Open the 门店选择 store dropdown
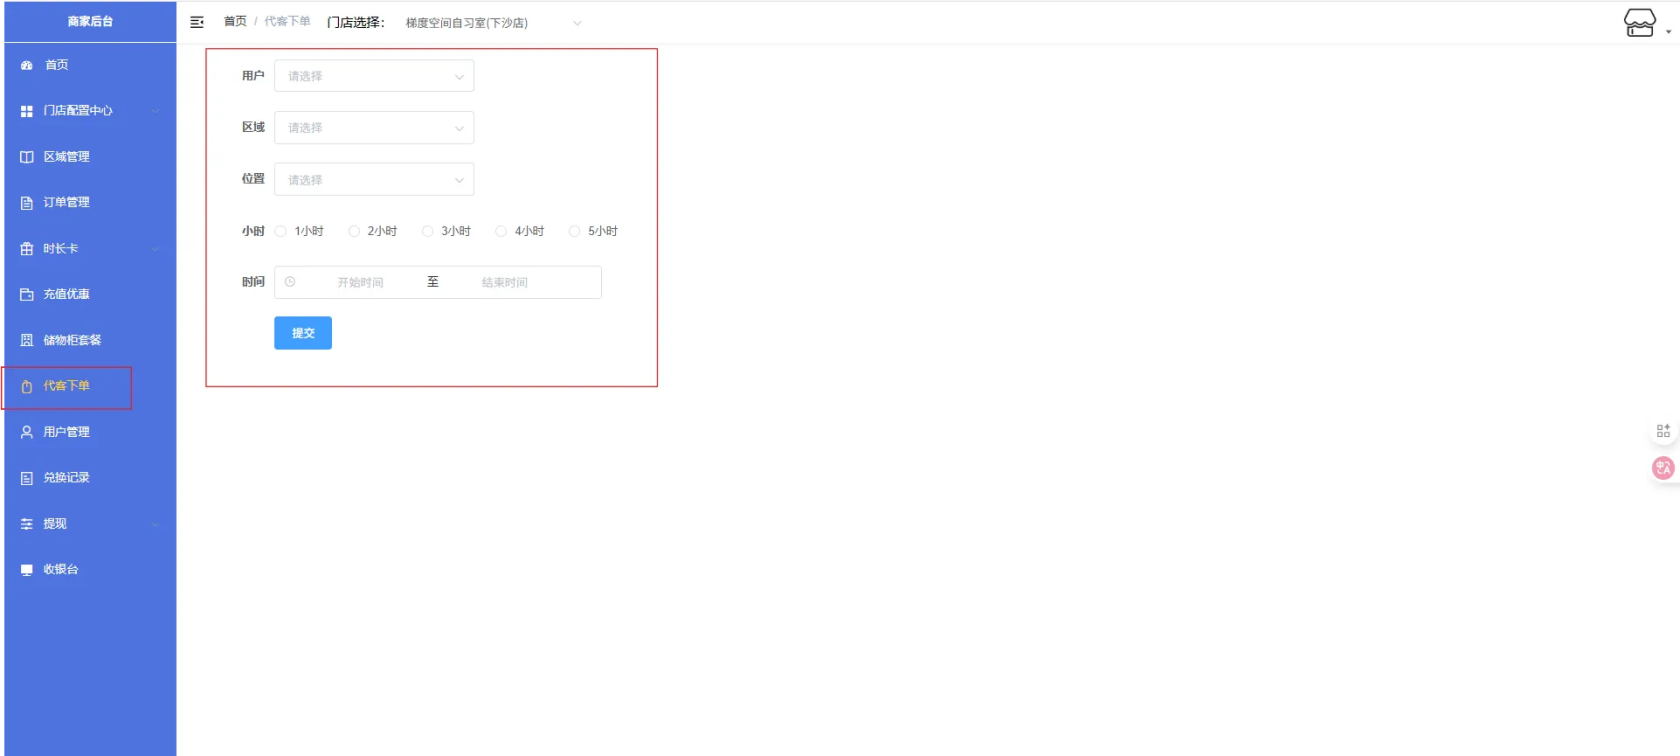 [492, 23]
